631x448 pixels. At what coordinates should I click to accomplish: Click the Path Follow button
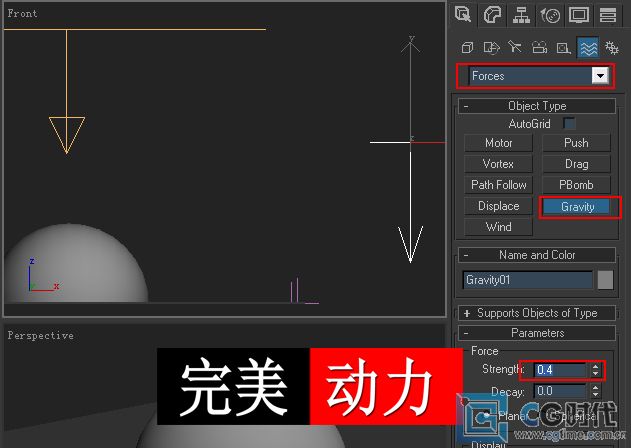click(x=498, y=185)
